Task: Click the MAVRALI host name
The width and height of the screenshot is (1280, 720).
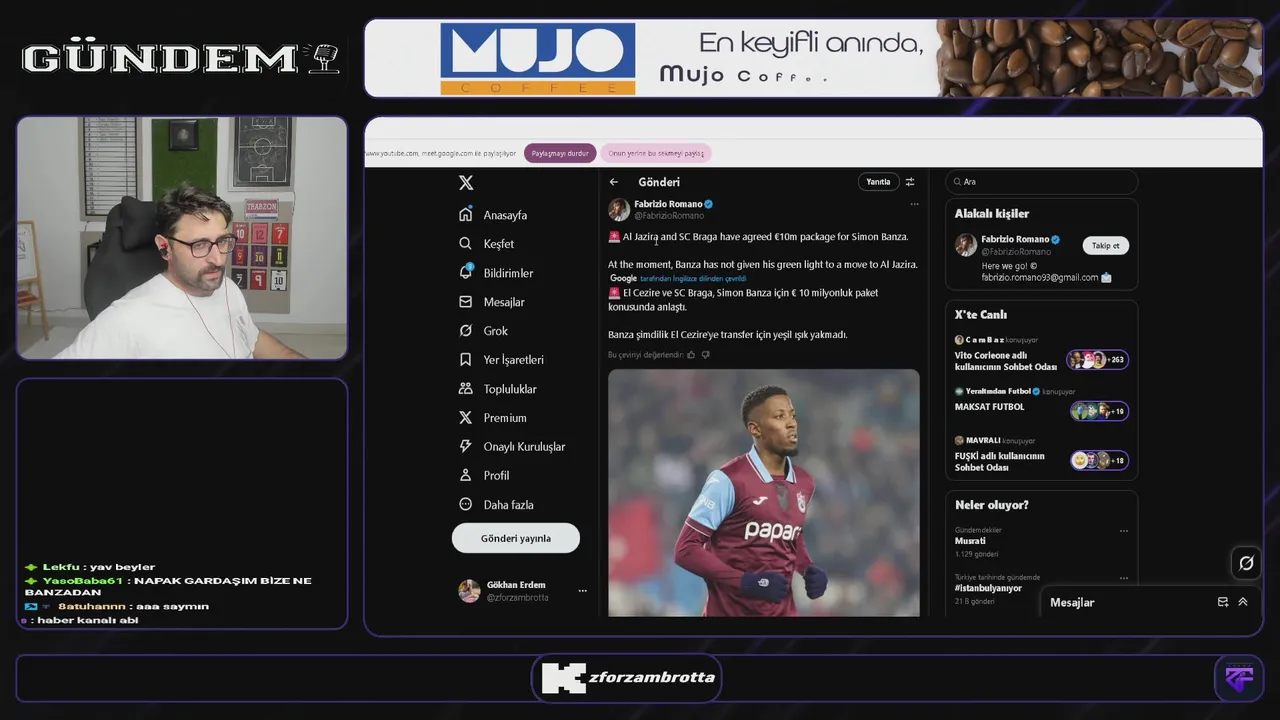Action: 983,440
